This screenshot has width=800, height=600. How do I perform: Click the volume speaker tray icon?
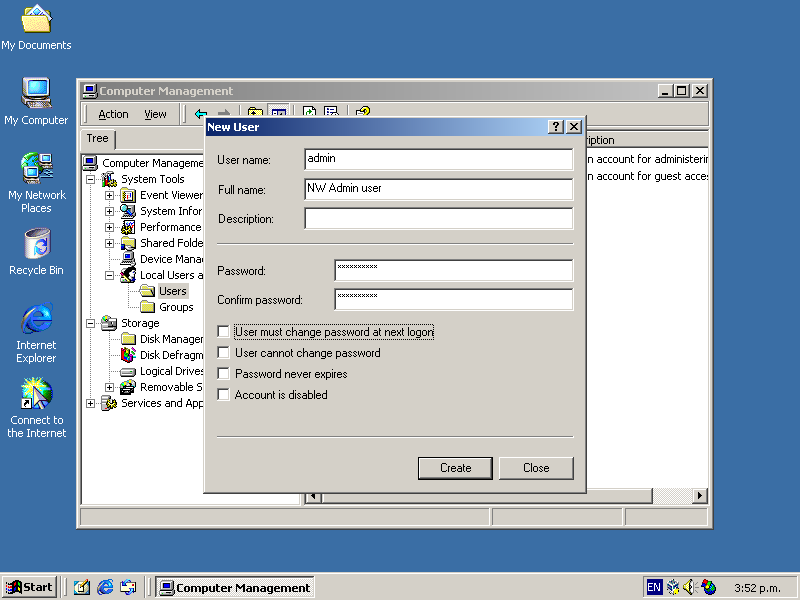(x=690, y=587)
